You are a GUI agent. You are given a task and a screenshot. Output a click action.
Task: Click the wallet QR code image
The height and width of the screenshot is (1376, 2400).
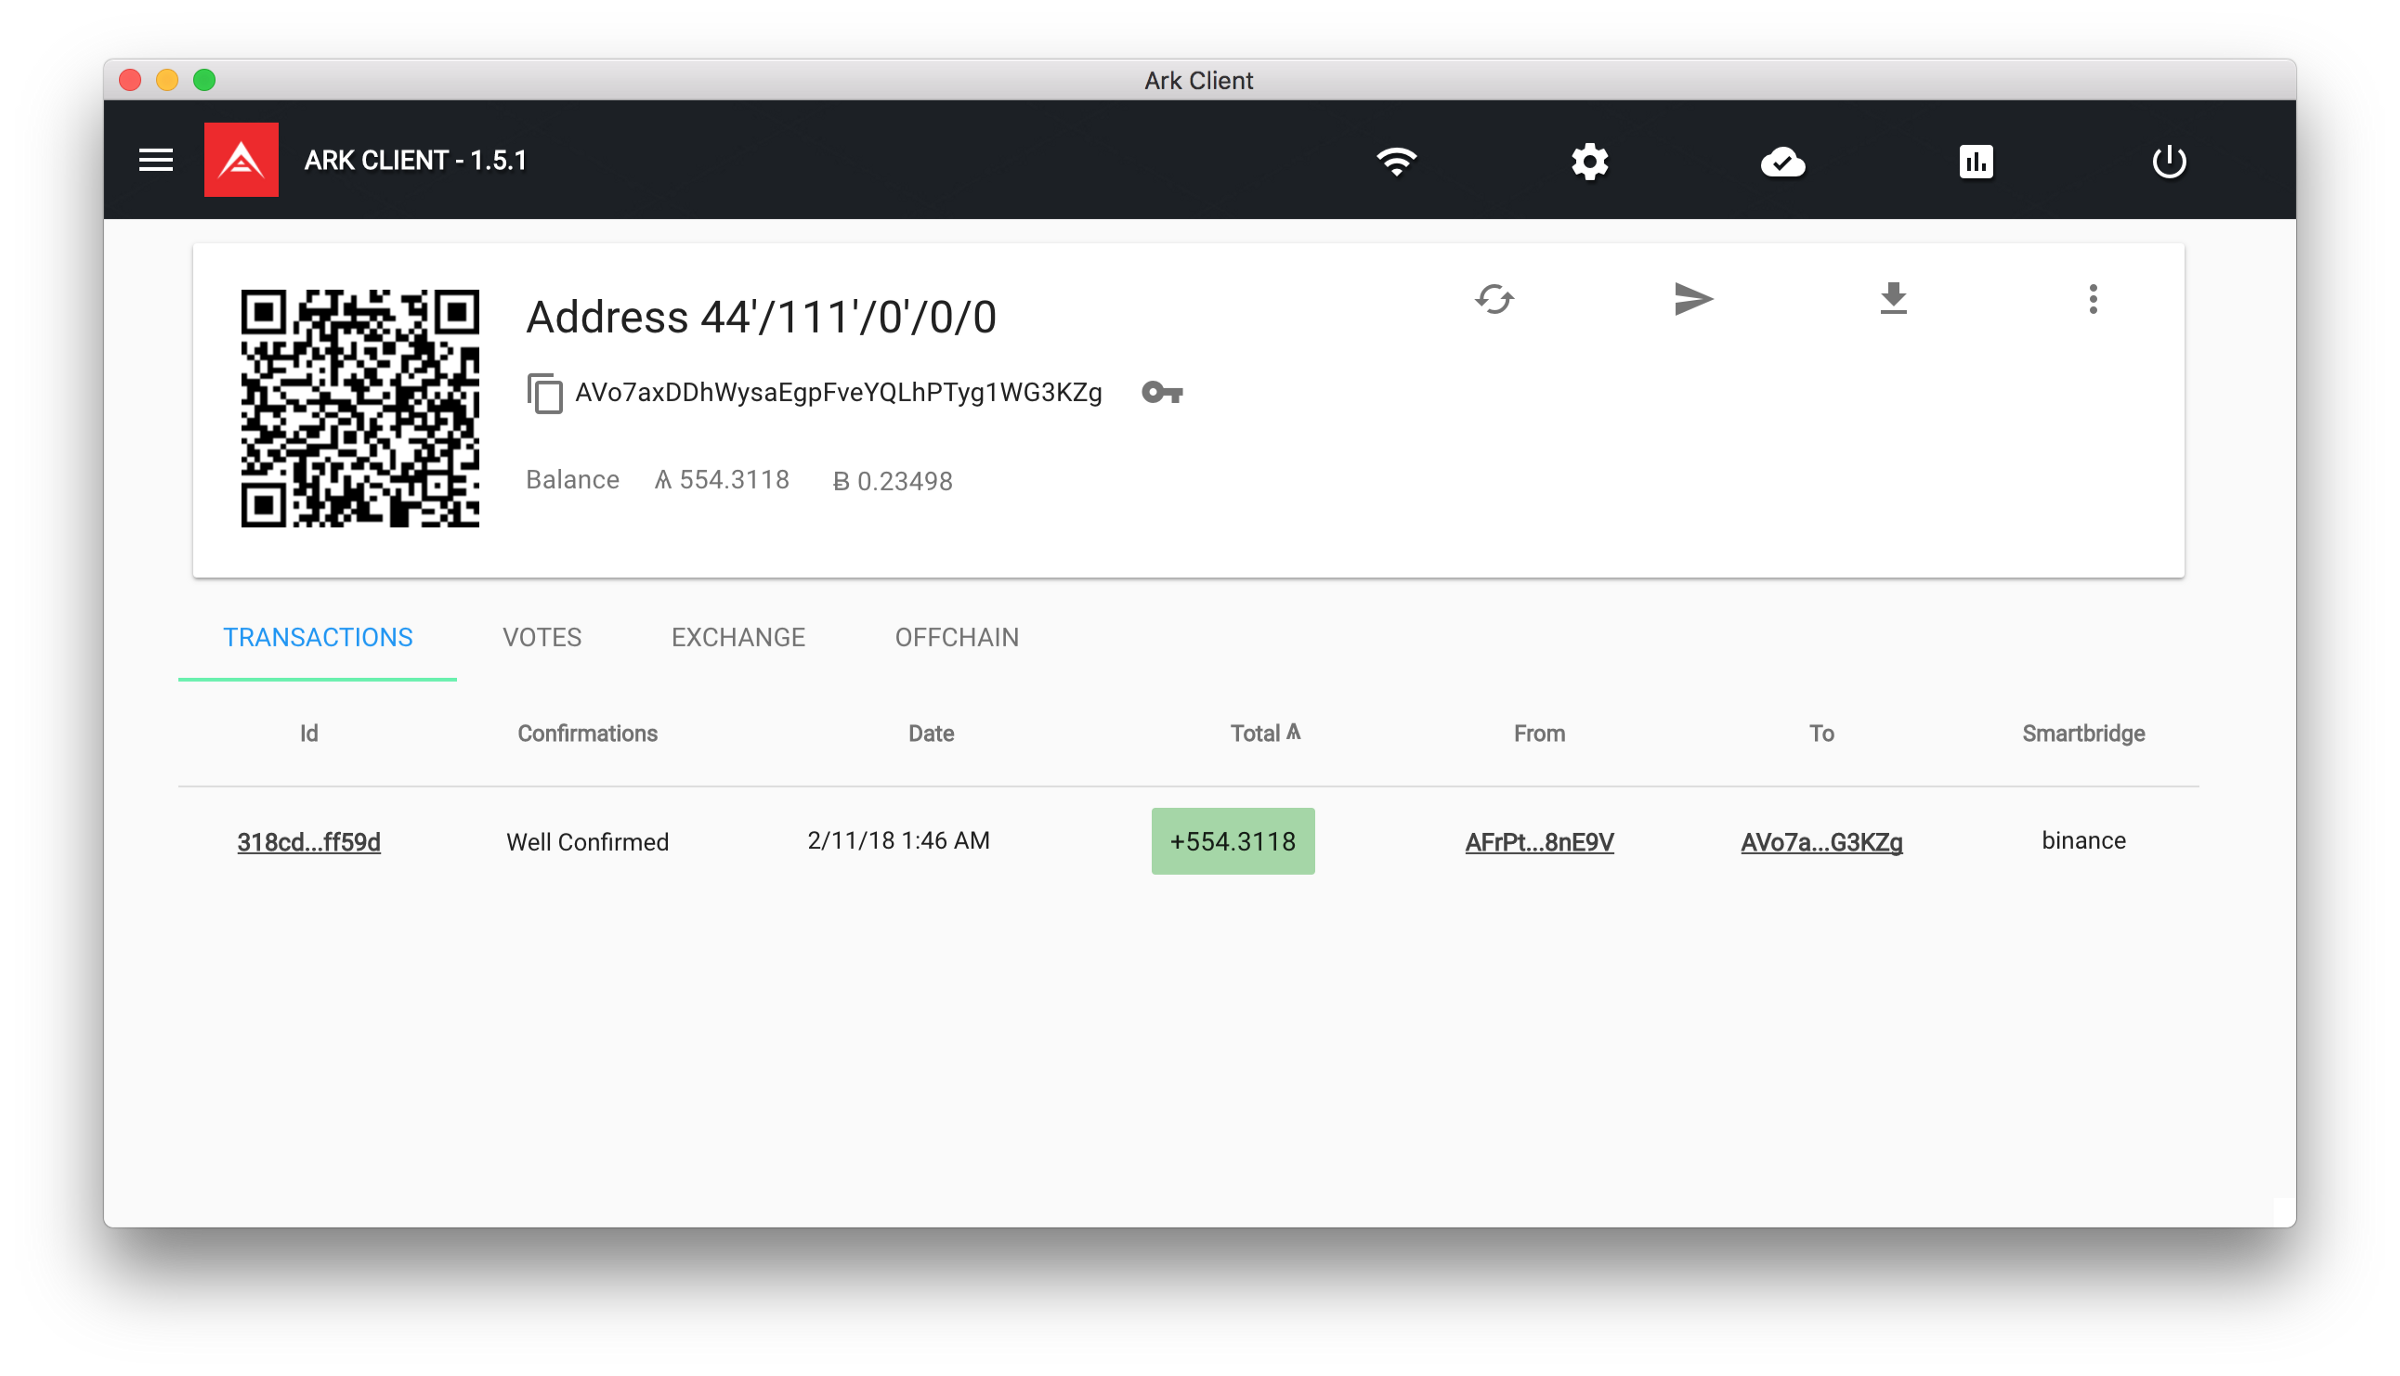(360, 408)
